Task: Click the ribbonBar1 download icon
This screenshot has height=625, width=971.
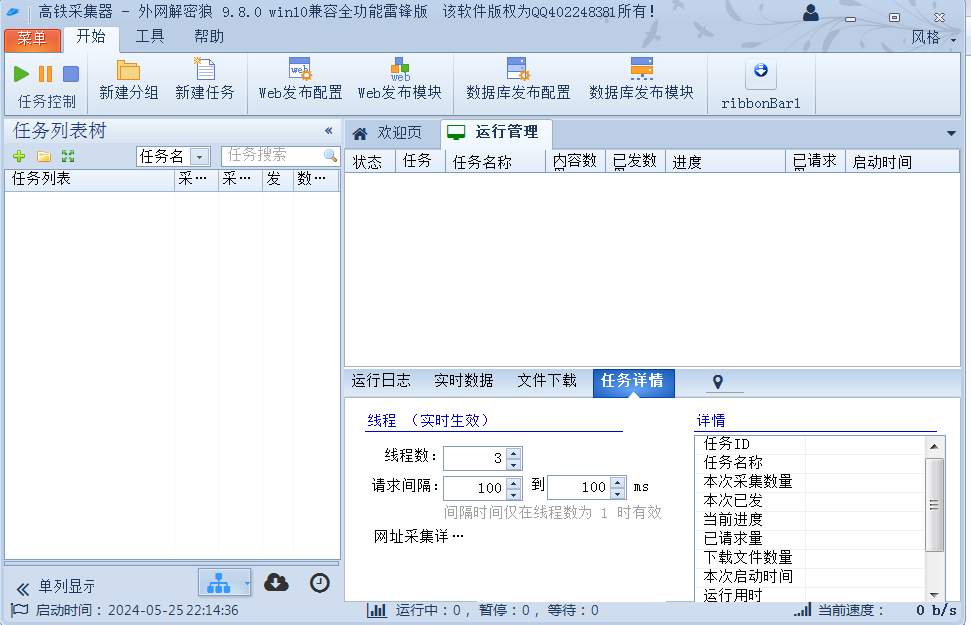Action: [760, 71]
